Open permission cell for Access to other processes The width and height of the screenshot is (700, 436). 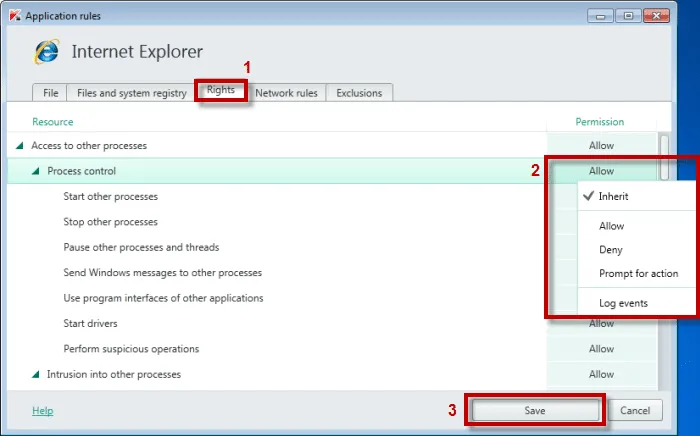(x=601, y=145)
